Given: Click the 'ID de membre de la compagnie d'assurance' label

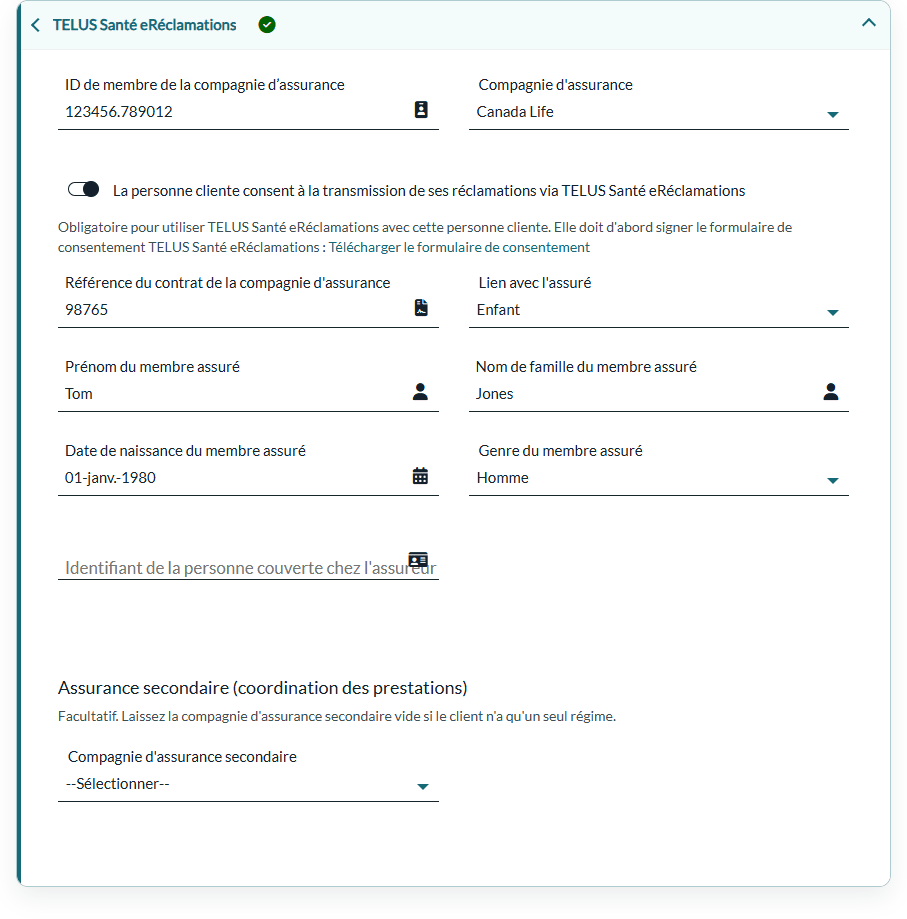Looking at the screenshot, I should [204, 85].
